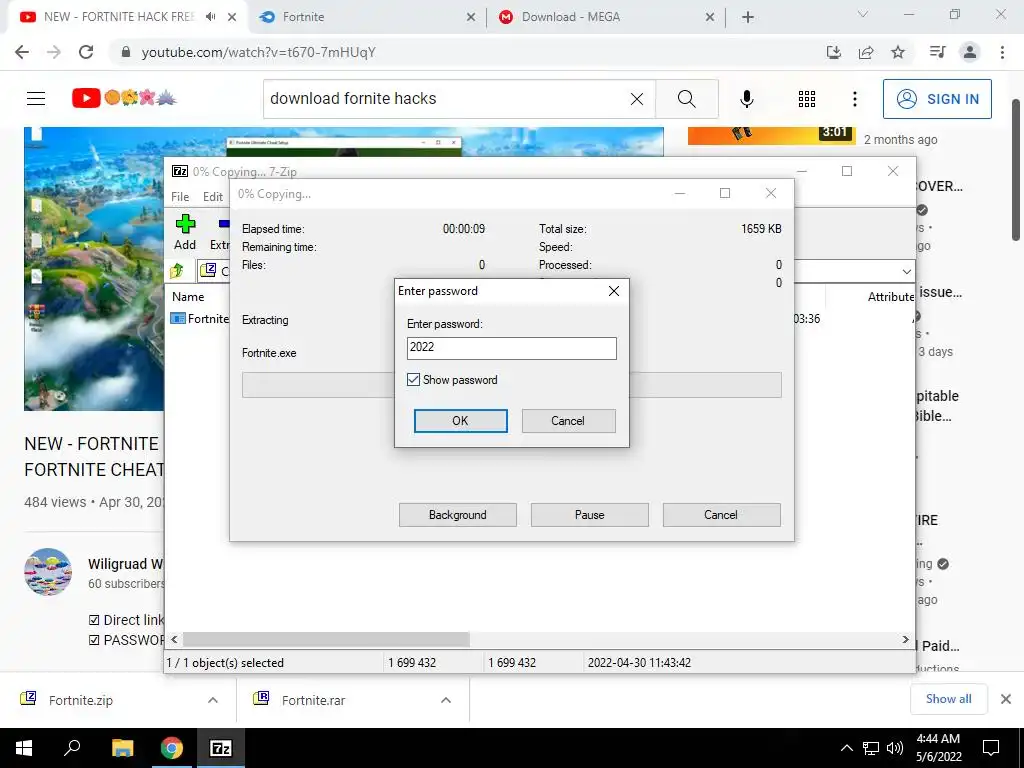The image size is (1024, 768).
Task: Switch to the Fortnite browser tab
Action: point(366,17)
